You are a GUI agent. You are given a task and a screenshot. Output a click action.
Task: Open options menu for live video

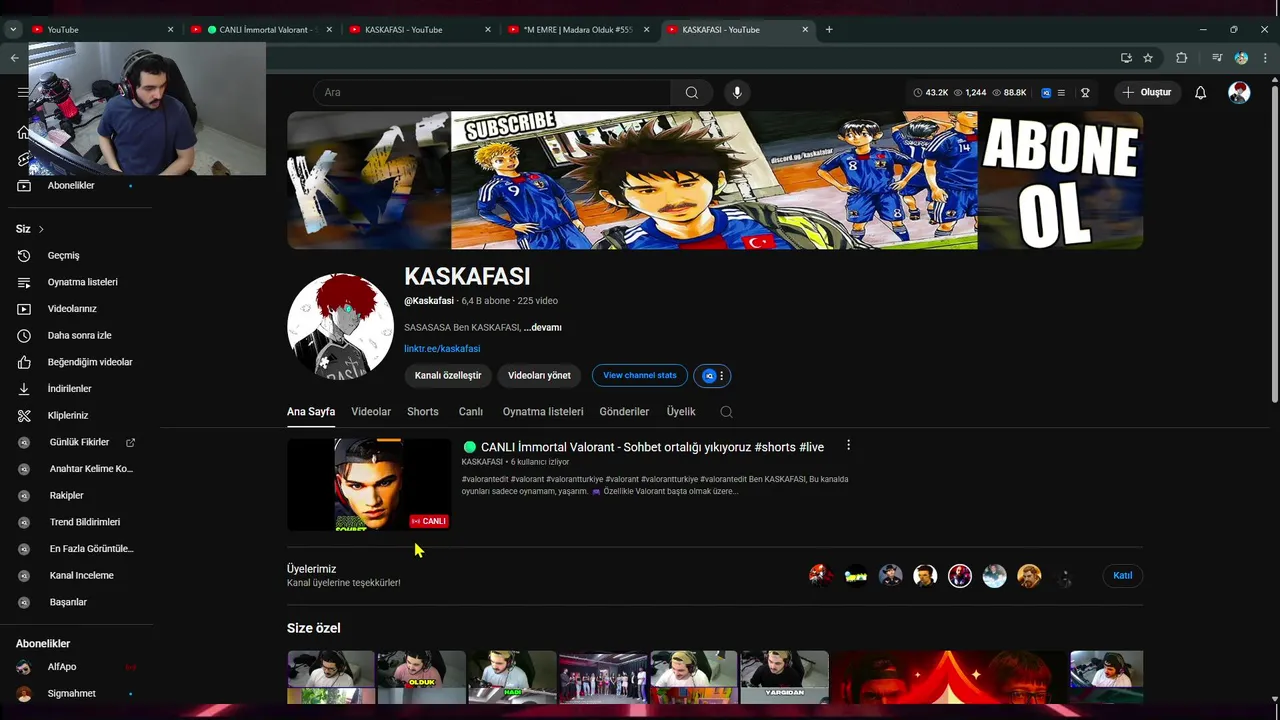[848, 446]
